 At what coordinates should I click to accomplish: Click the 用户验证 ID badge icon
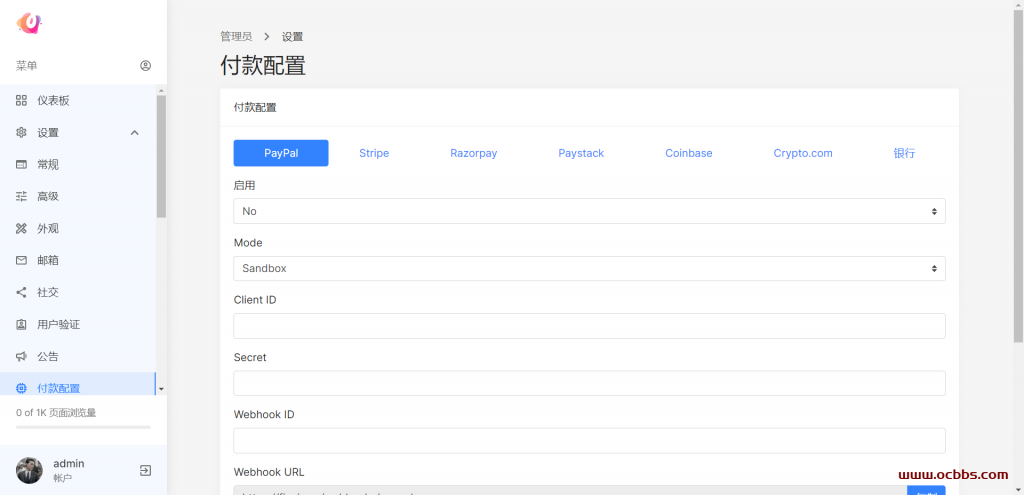pyautogui.click(x=21, y=324)
